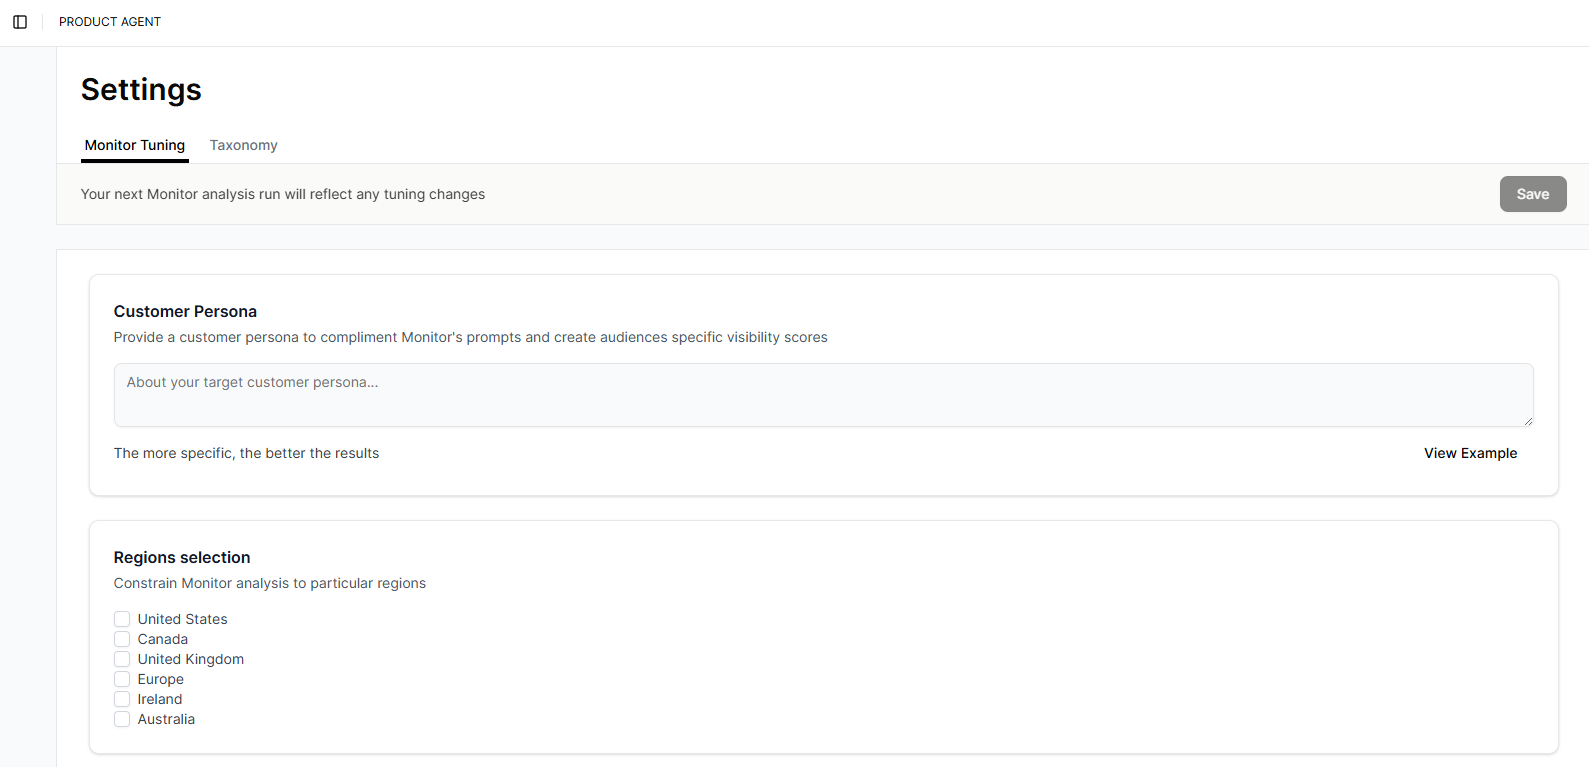
Task: Toggle the sidebar panel icon
Action: pos(20,22)
